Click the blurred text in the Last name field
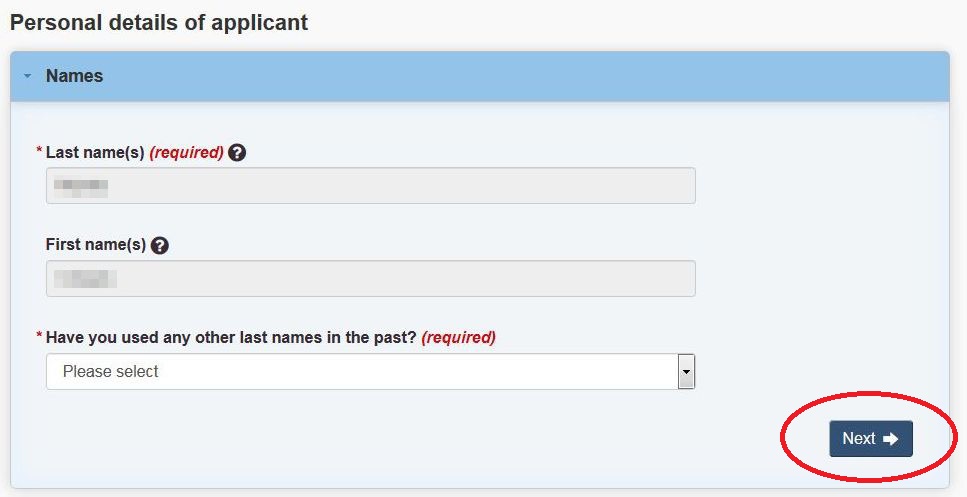967x497 pixels. coord(81,186)
